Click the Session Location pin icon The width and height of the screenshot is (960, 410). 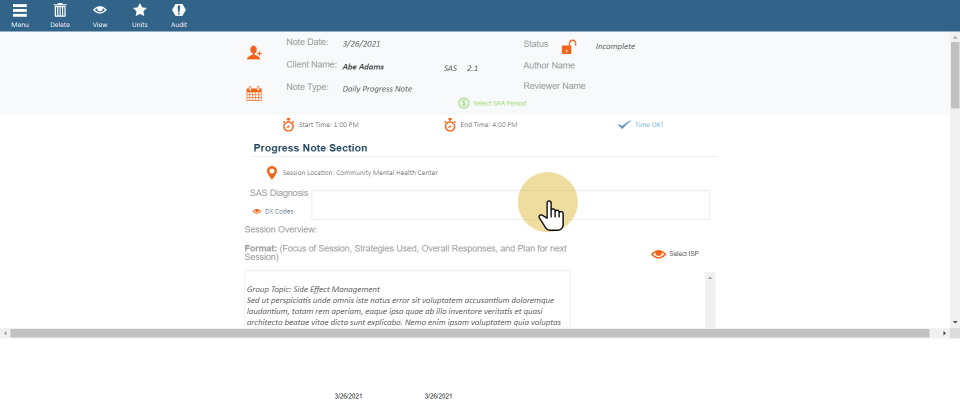pos(272,172)
